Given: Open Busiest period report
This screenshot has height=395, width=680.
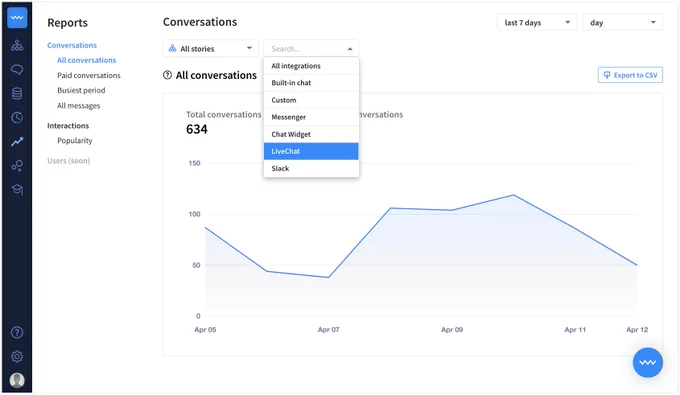Looking at the screenshot, I should (x=81, y=91).
